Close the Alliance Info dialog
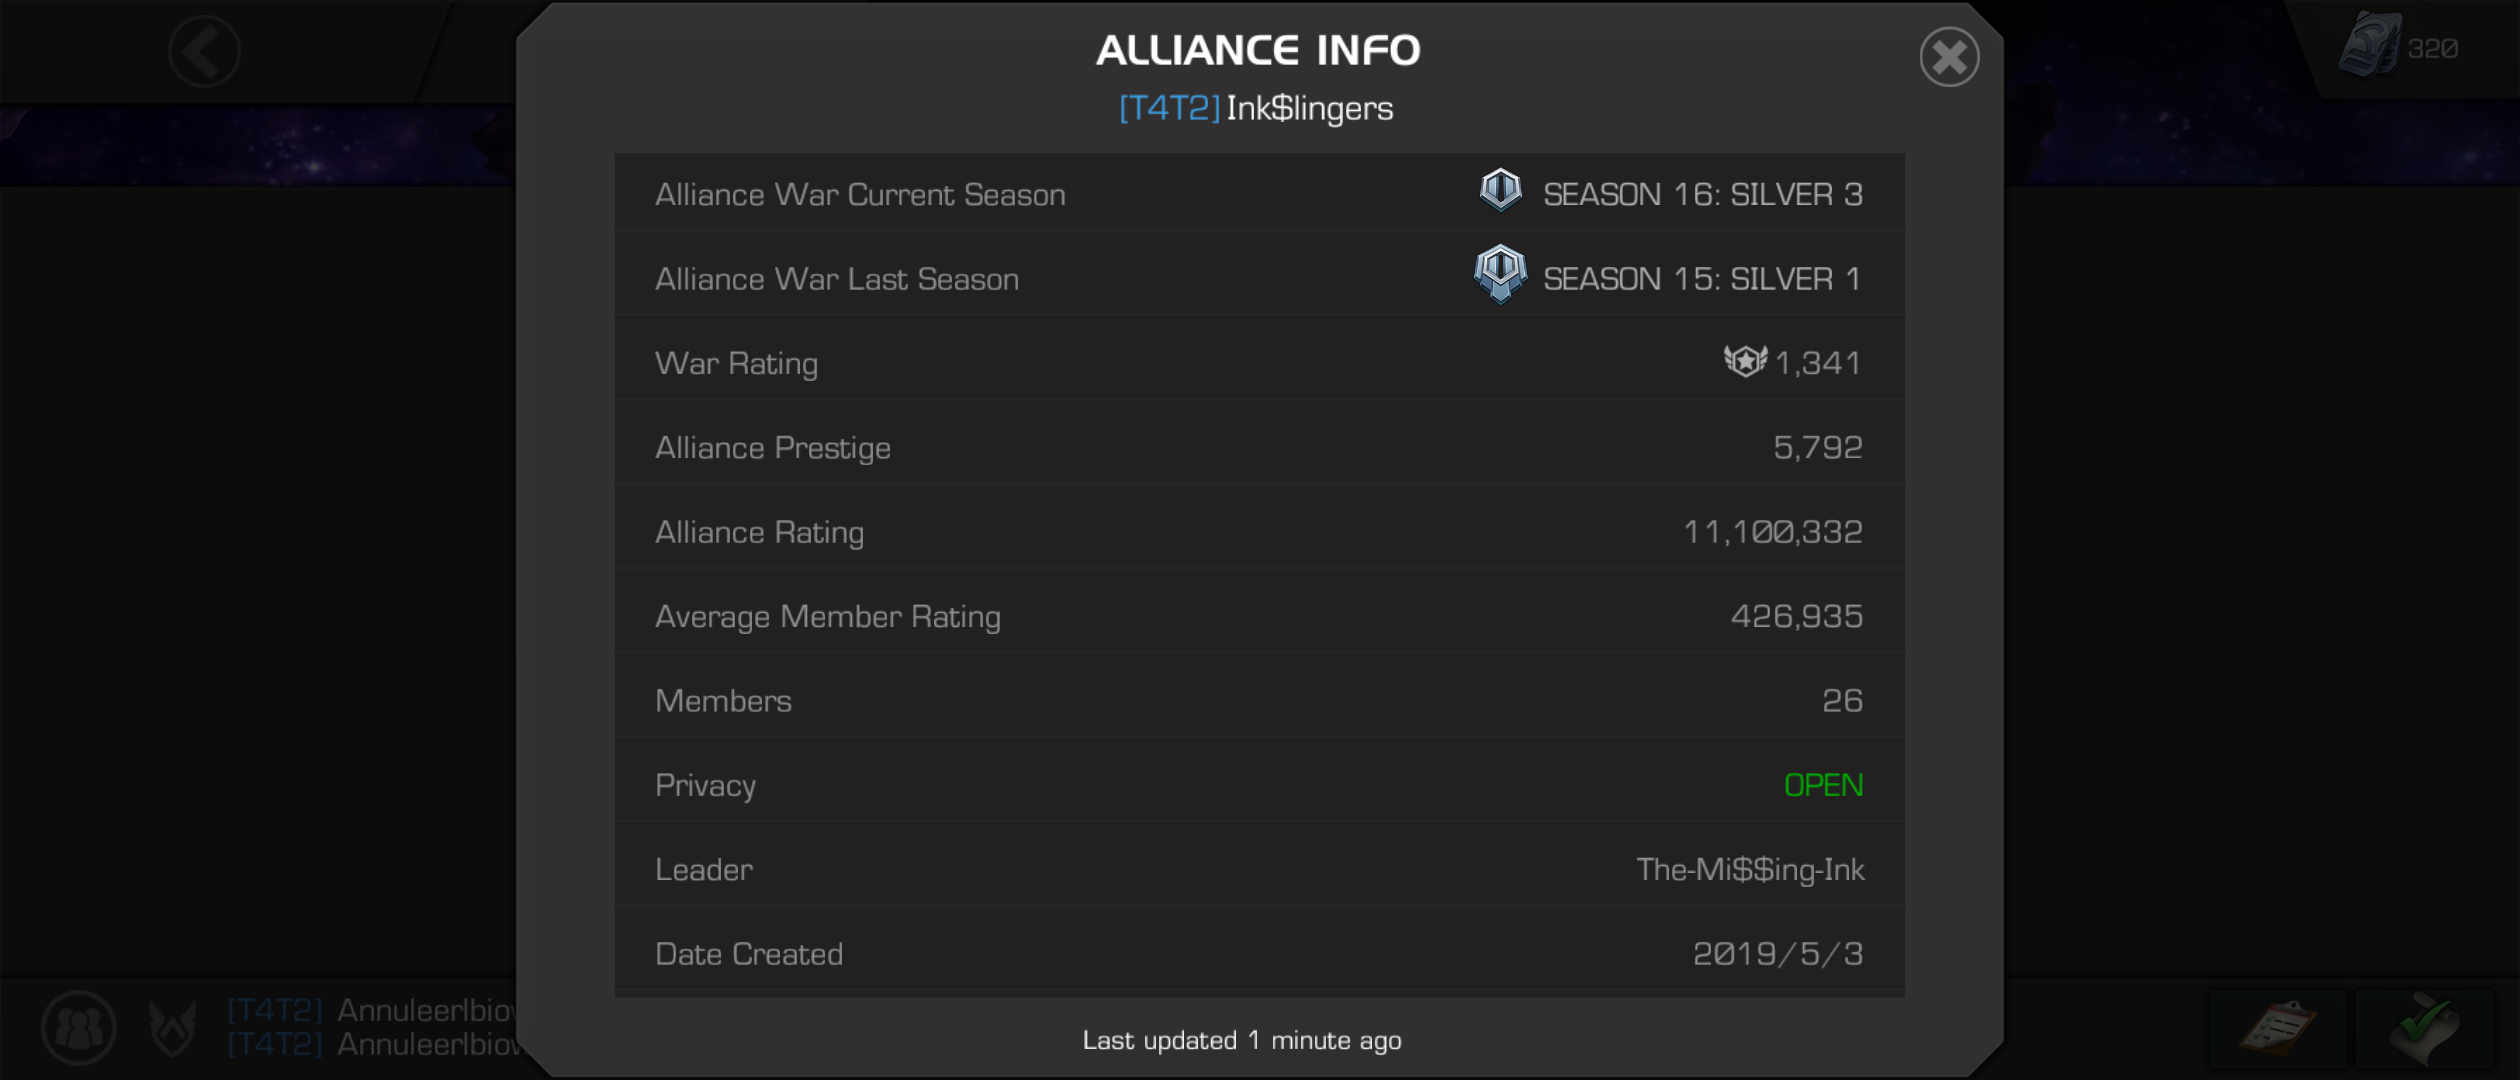2520x1080 pixels. coord(1949,57)
